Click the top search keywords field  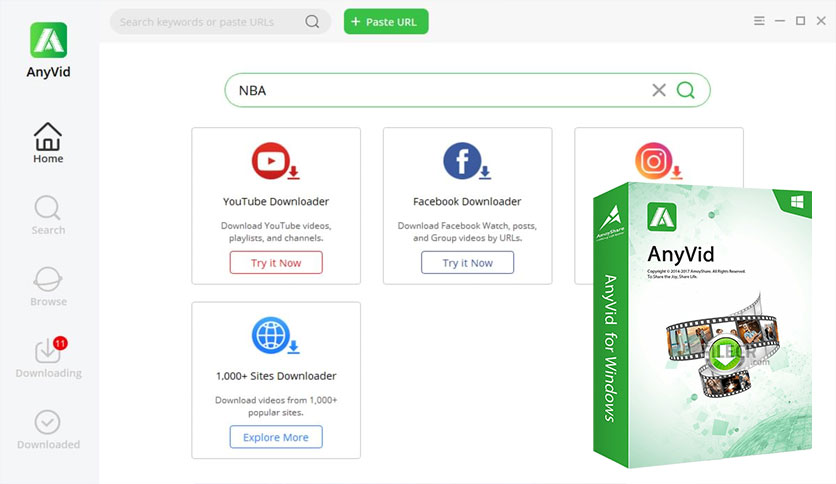210,21
